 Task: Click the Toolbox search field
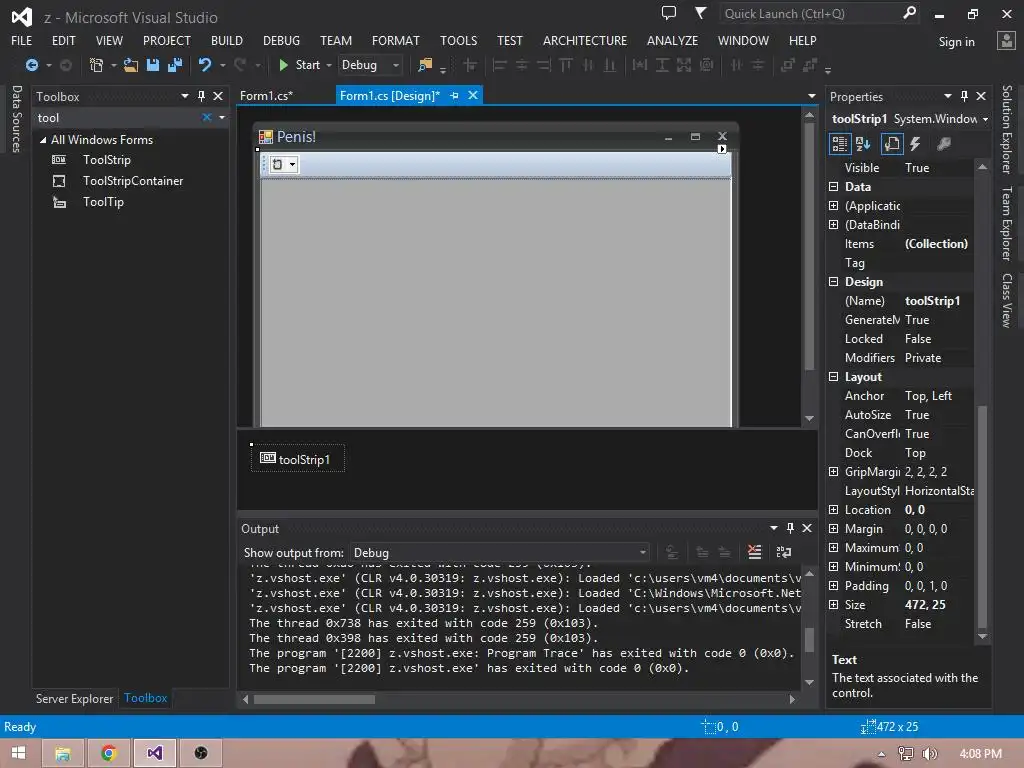pos(118,118)
